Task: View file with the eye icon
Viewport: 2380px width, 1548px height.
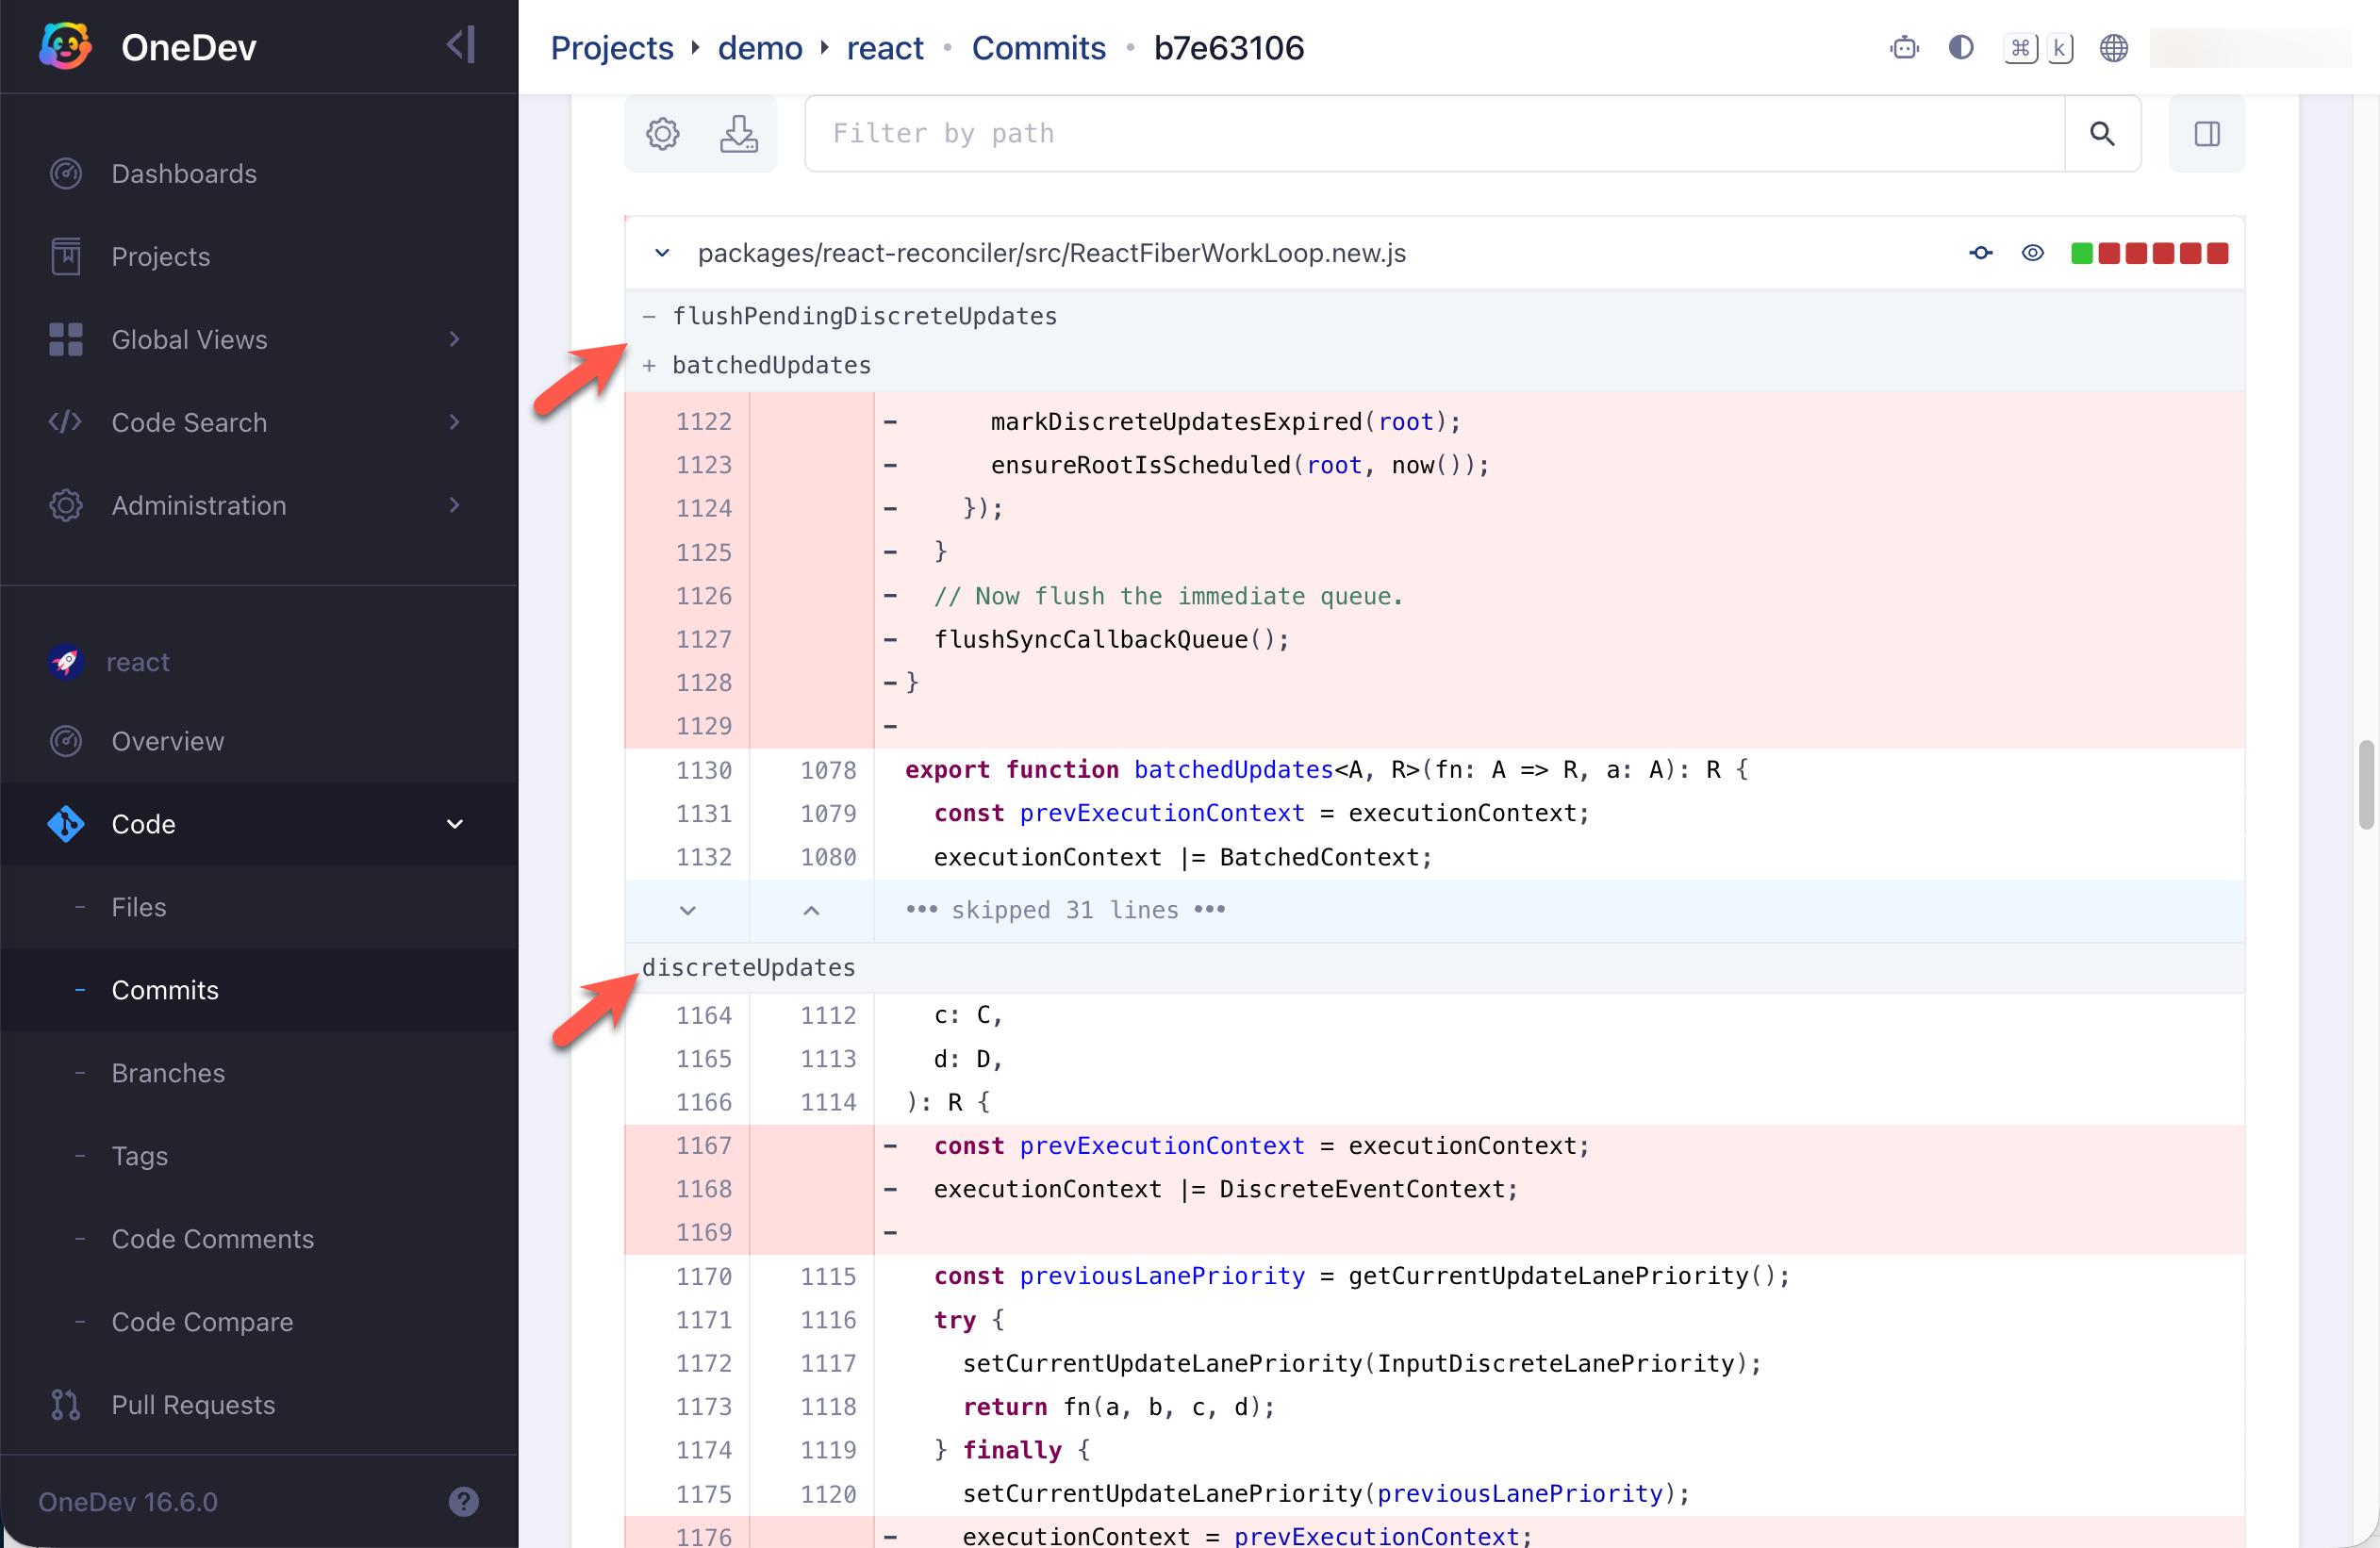Action: [x=2032, y=253]
